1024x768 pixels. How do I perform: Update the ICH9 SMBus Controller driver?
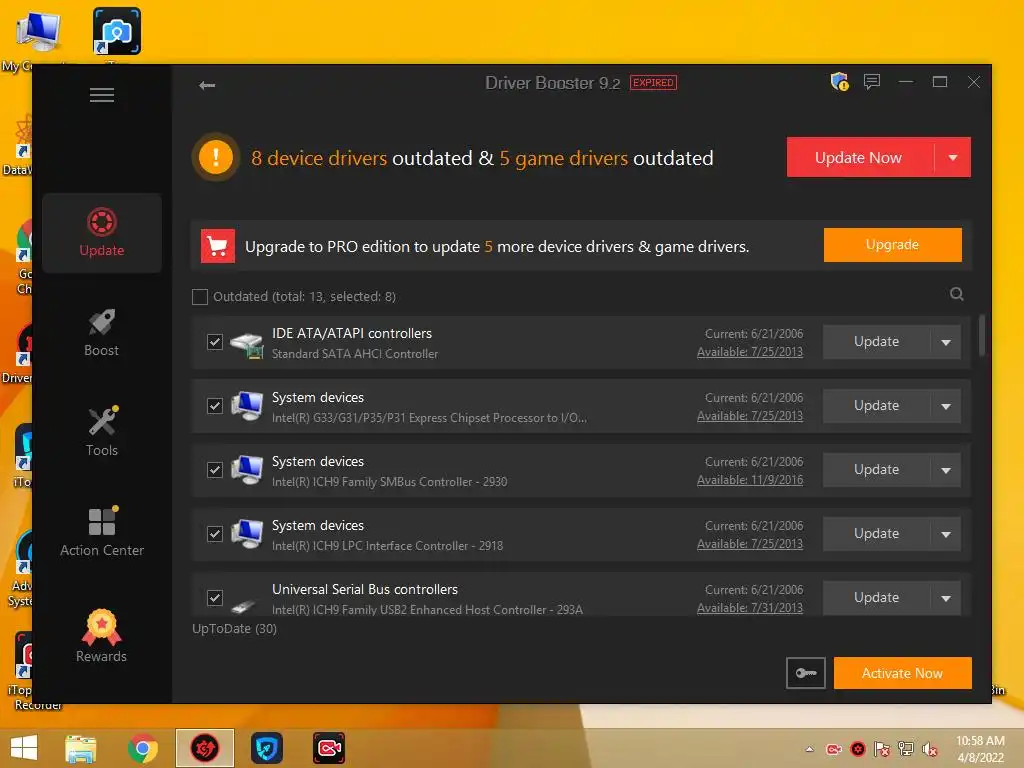876,470
